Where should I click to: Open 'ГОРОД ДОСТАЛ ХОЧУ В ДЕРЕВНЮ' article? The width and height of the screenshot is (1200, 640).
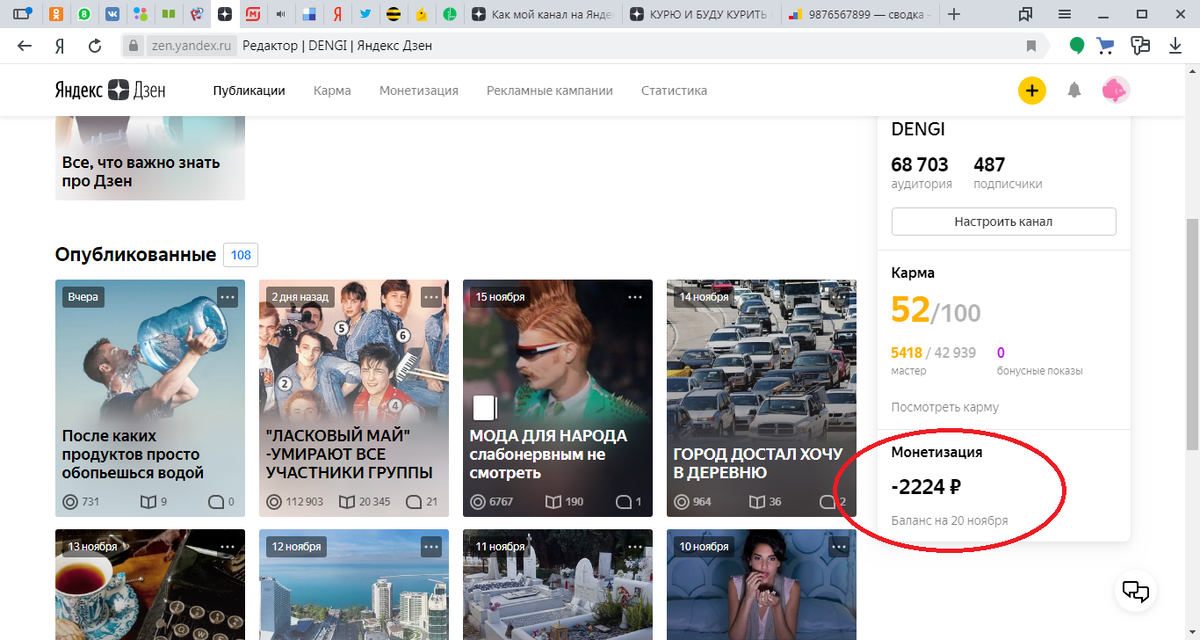(762, 398)
